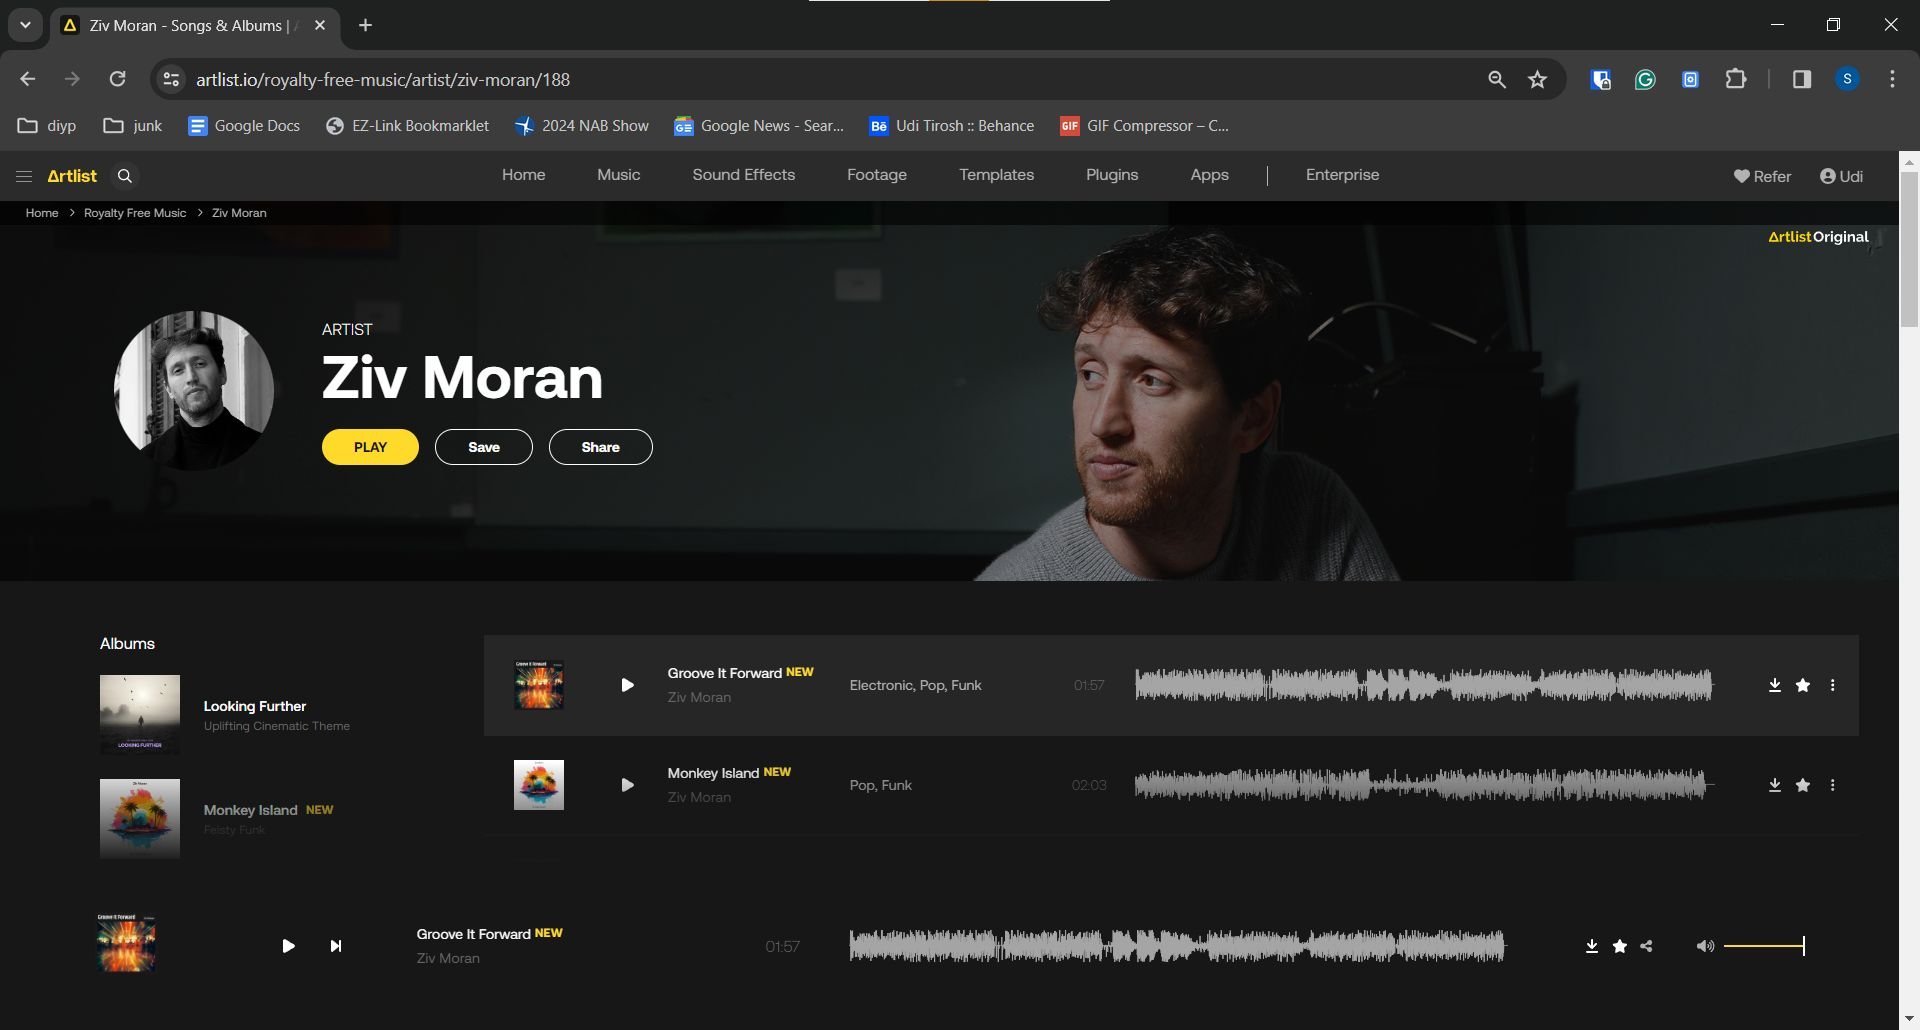
Task: Seek within Monkey Island row waveform
Action: point(1423,785)
